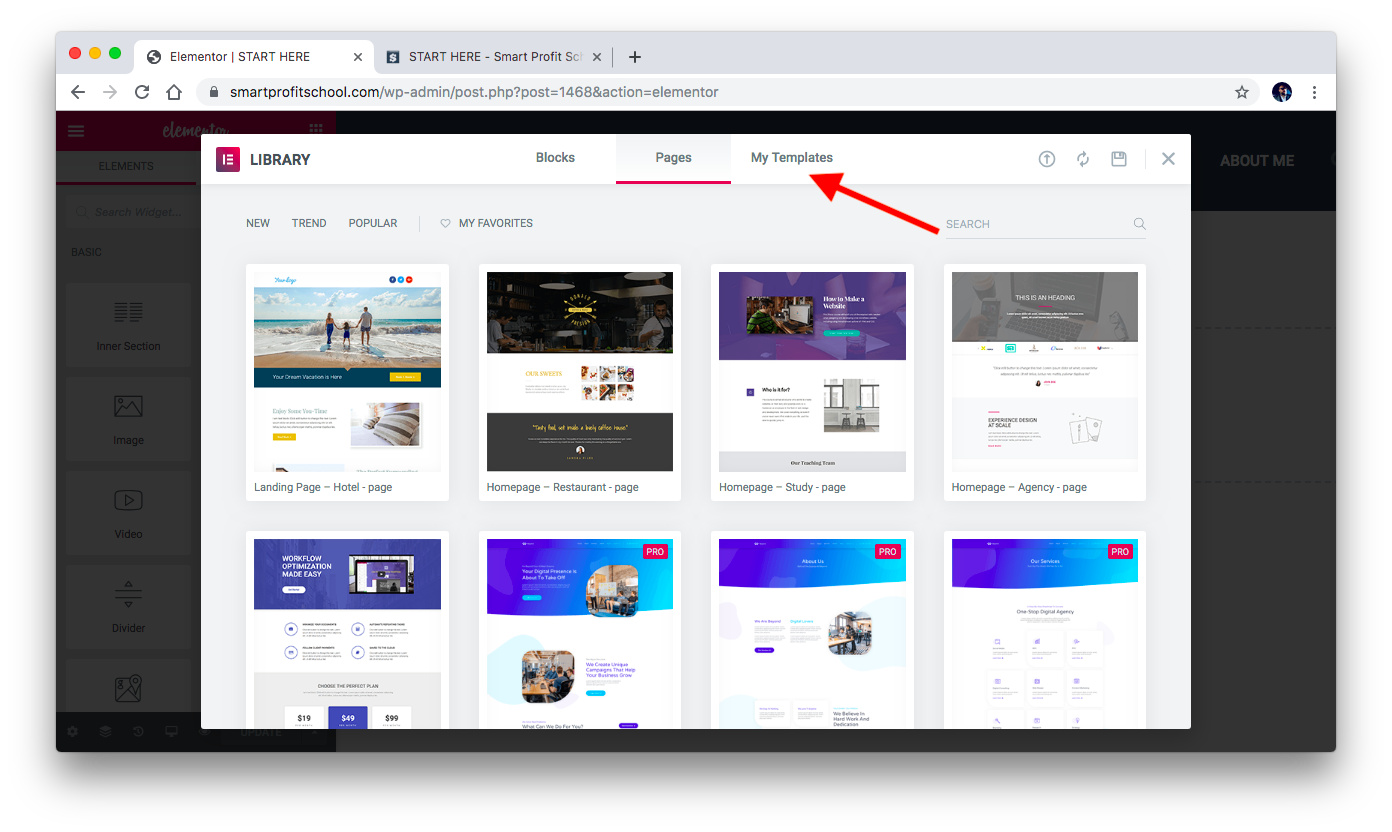Open the revision history icon
The image size is (1392, 832).
tap(138, 732)
